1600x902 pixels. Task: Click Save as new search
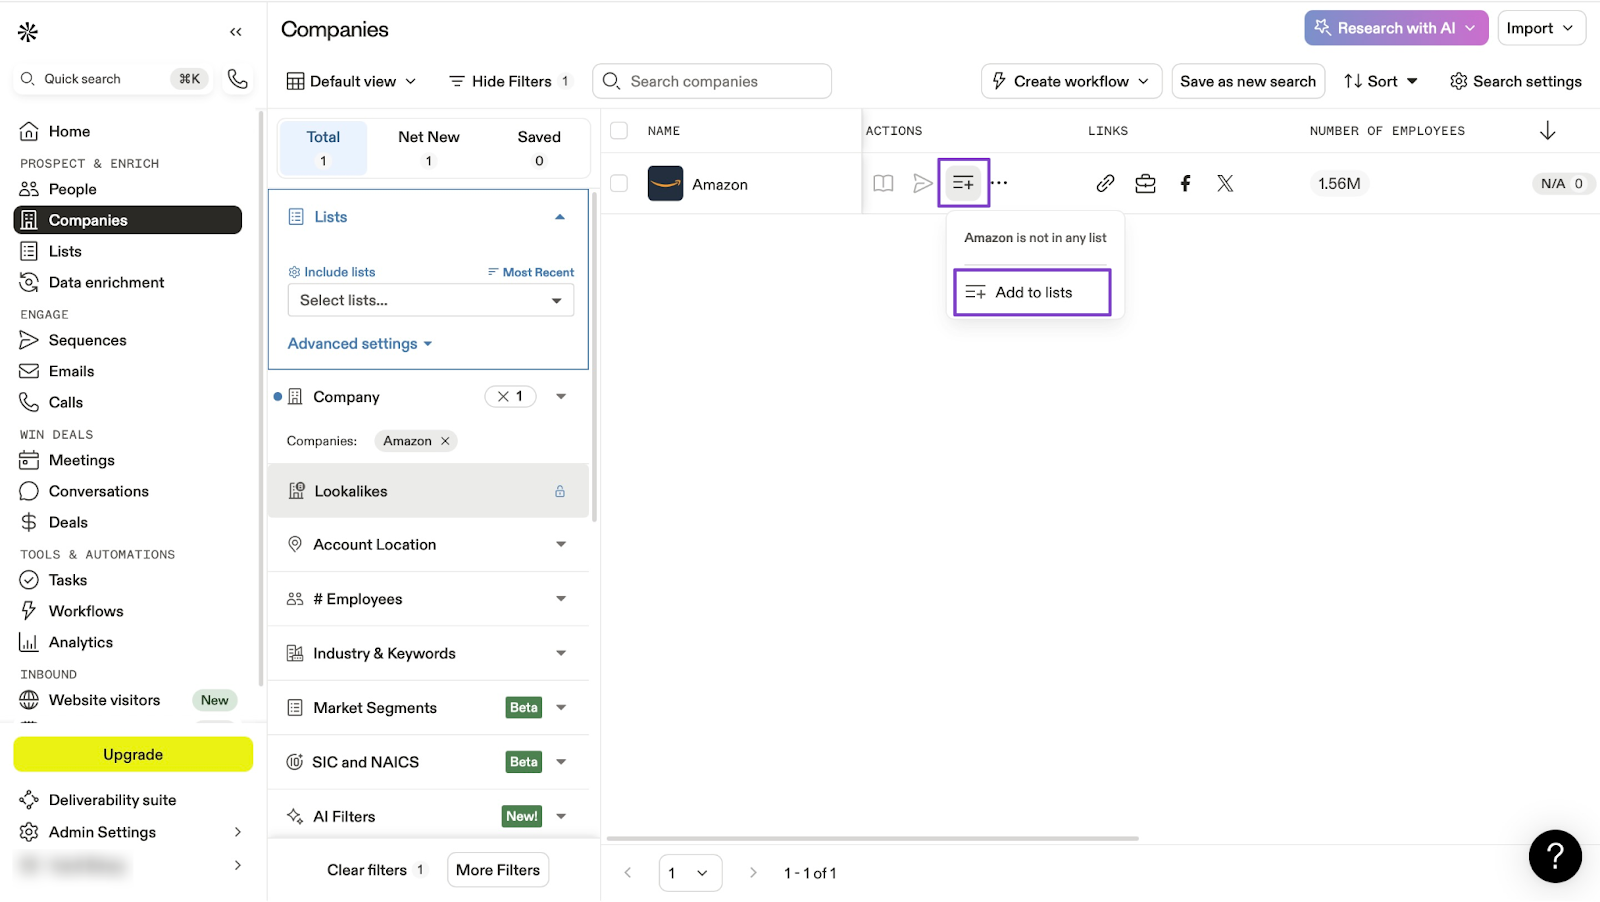(1248, 82)
